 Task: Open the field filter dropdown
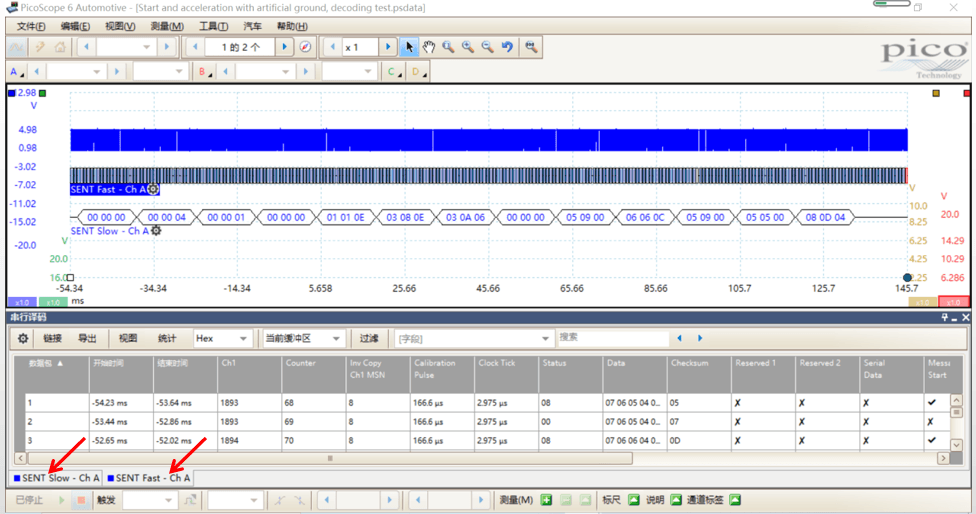coord(473,339)
